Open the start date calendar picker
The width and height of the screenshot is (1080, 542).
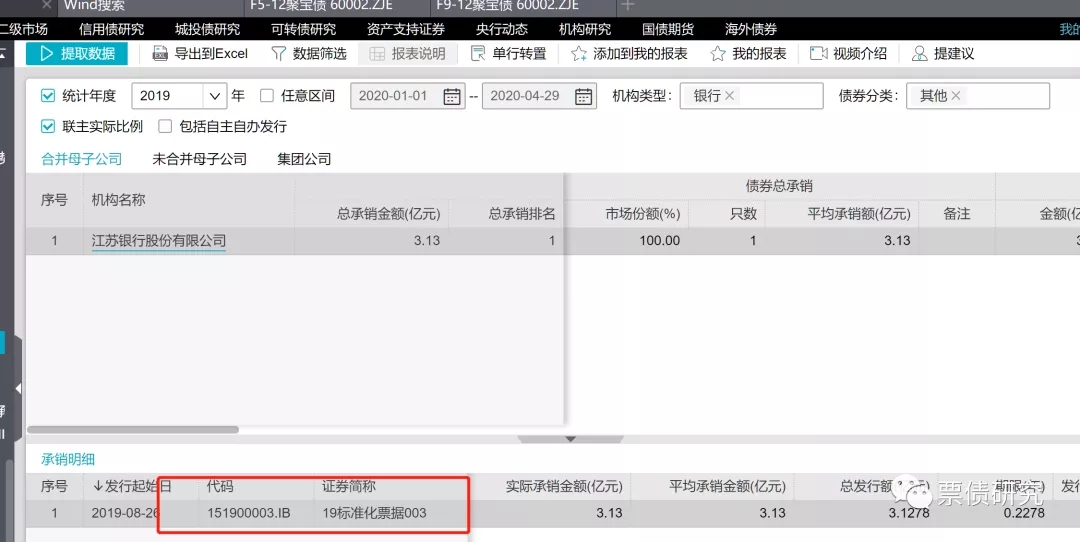[x=452, y=96]
